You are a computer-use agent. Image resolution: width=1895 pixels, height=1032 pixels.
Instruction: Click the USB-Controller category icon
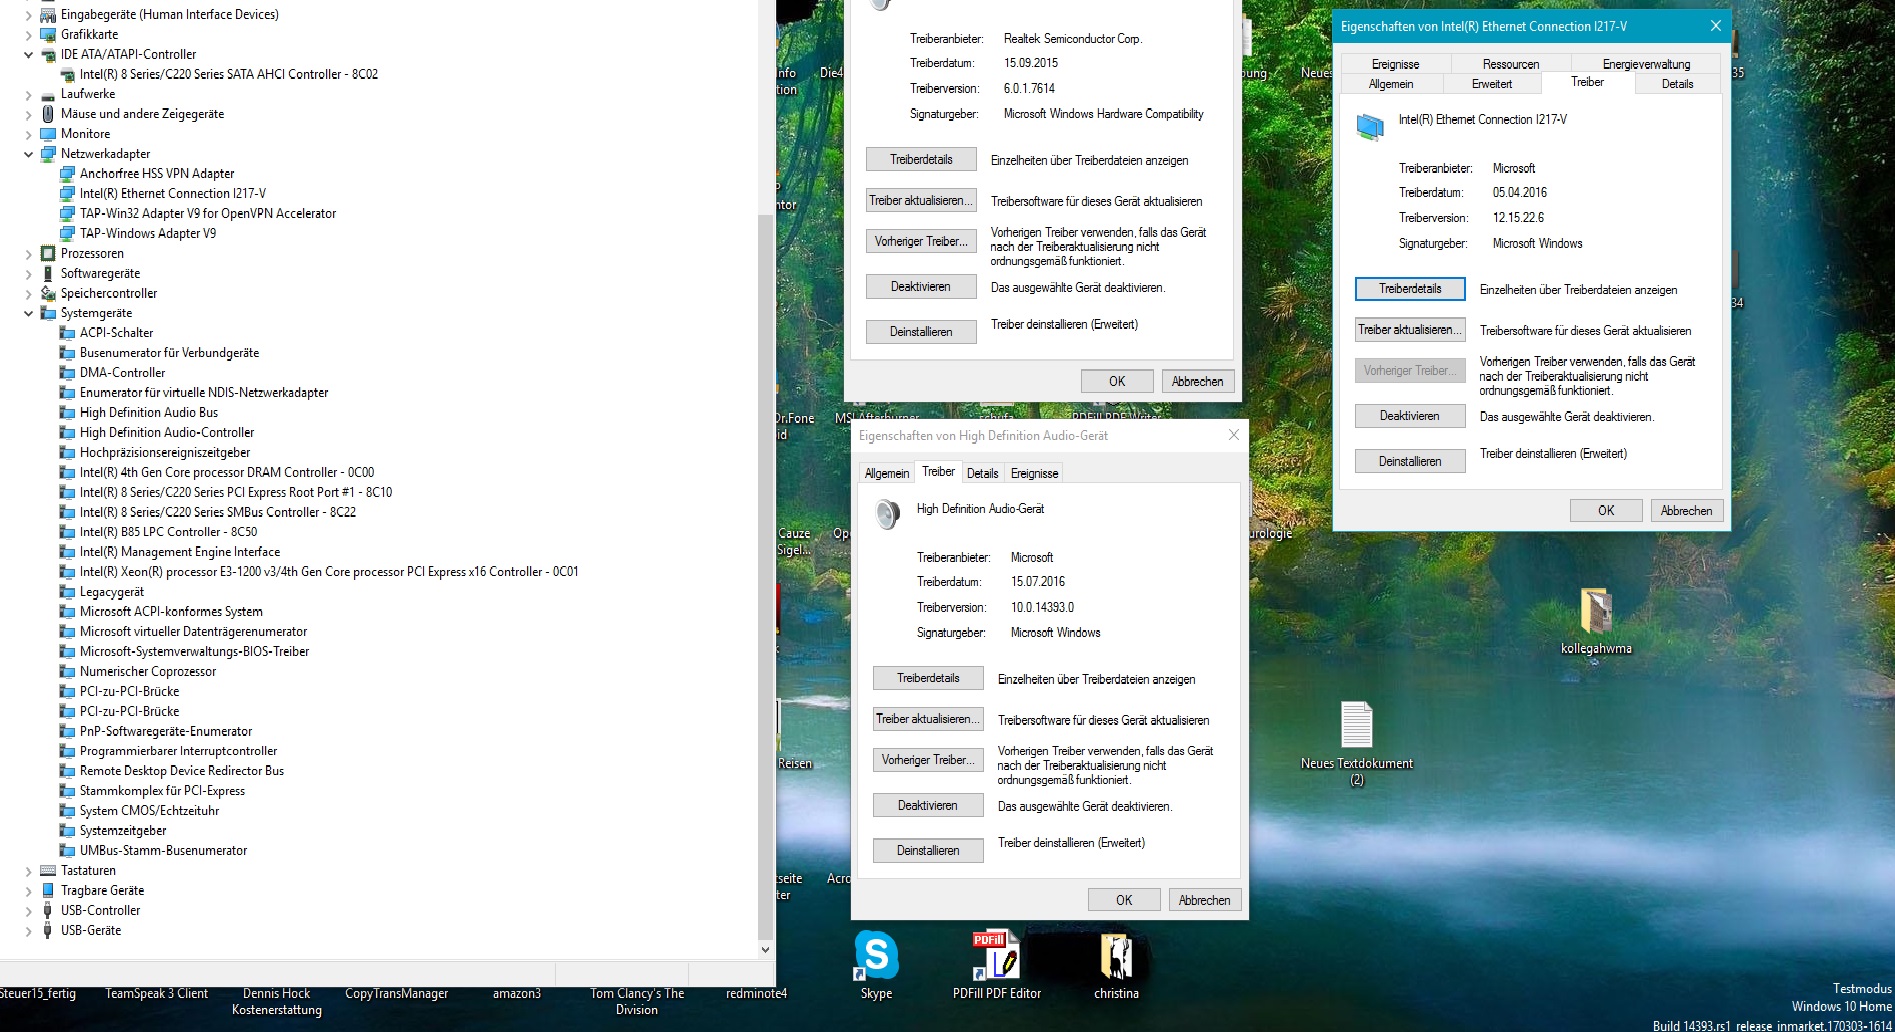48,910
